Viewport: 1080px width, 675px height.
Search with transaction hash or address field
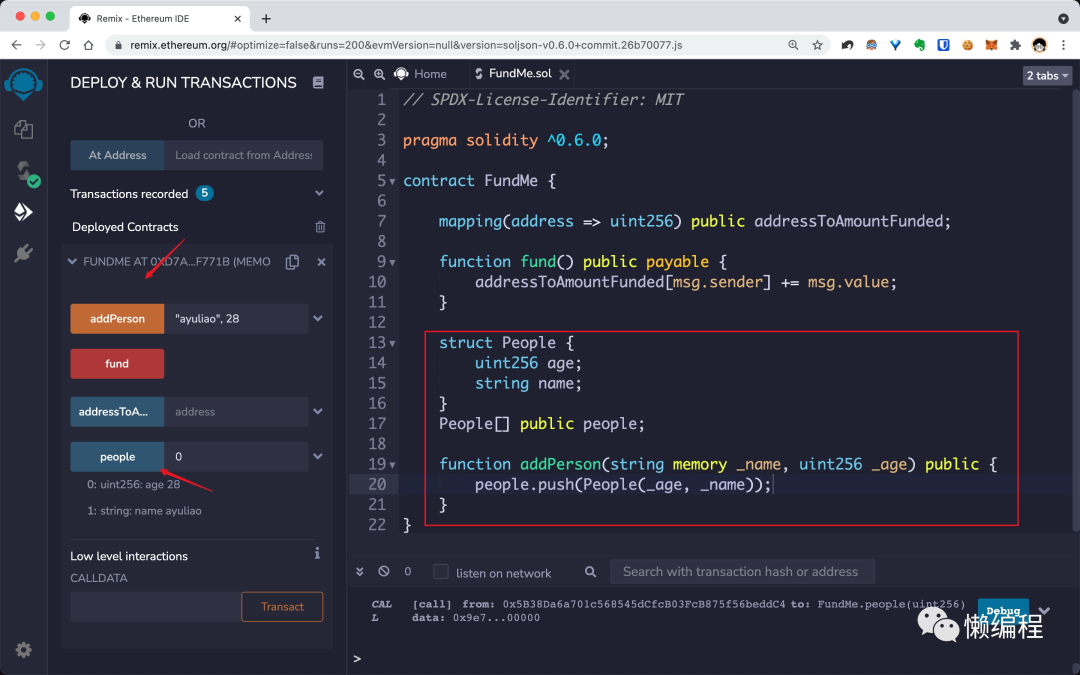[742, 571]
